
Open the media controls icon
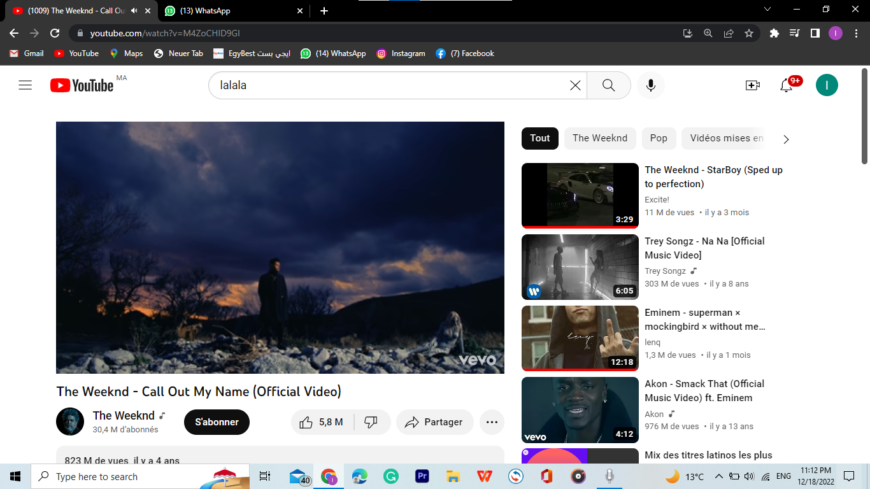795,33
